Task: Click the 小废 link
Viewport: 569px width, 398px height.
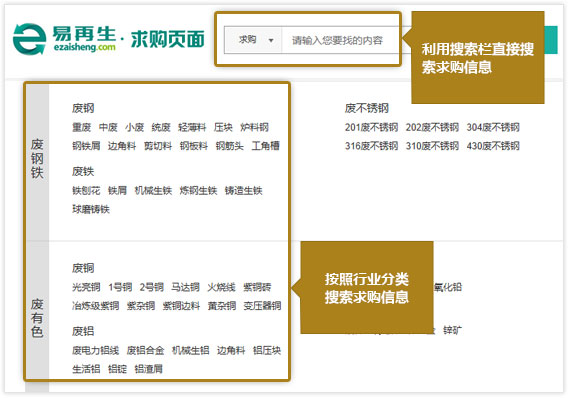Action: [135, 127]
